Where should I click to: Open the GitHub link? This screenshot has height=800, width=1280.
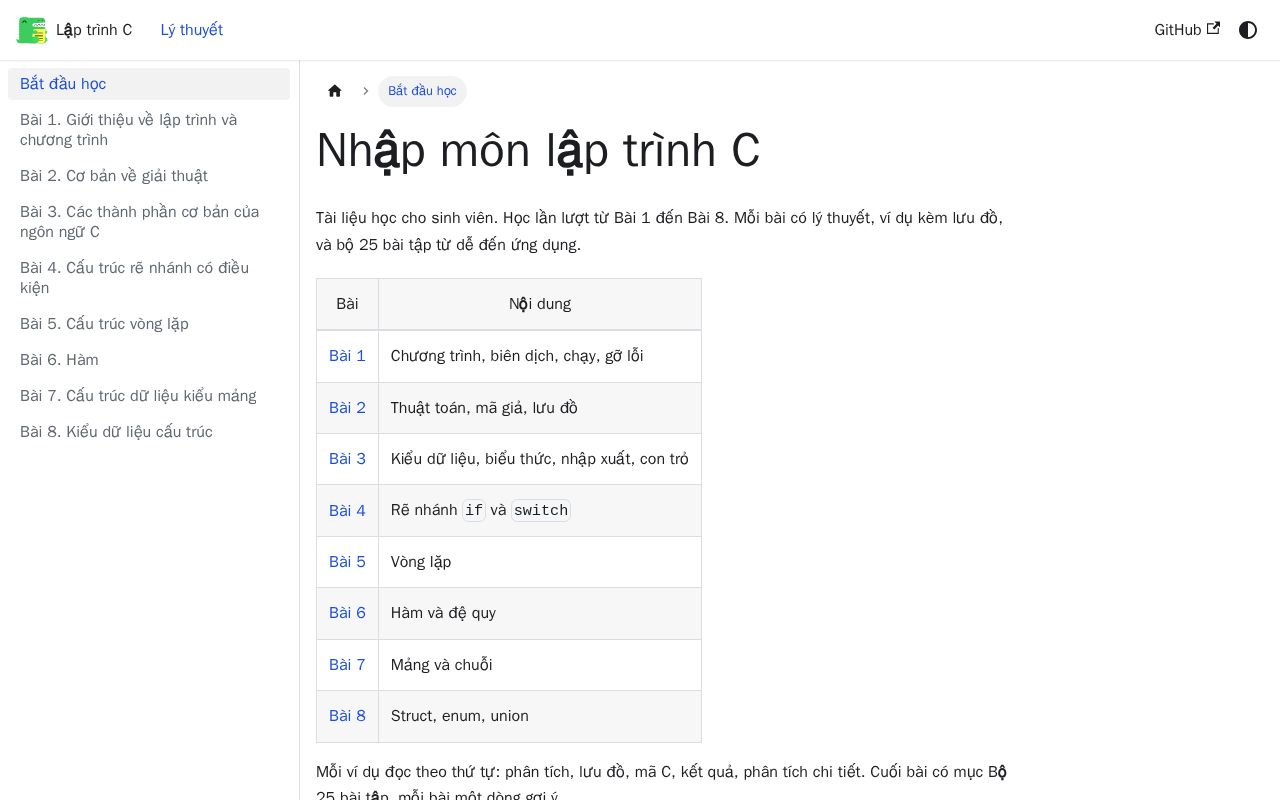point(1187,30)
